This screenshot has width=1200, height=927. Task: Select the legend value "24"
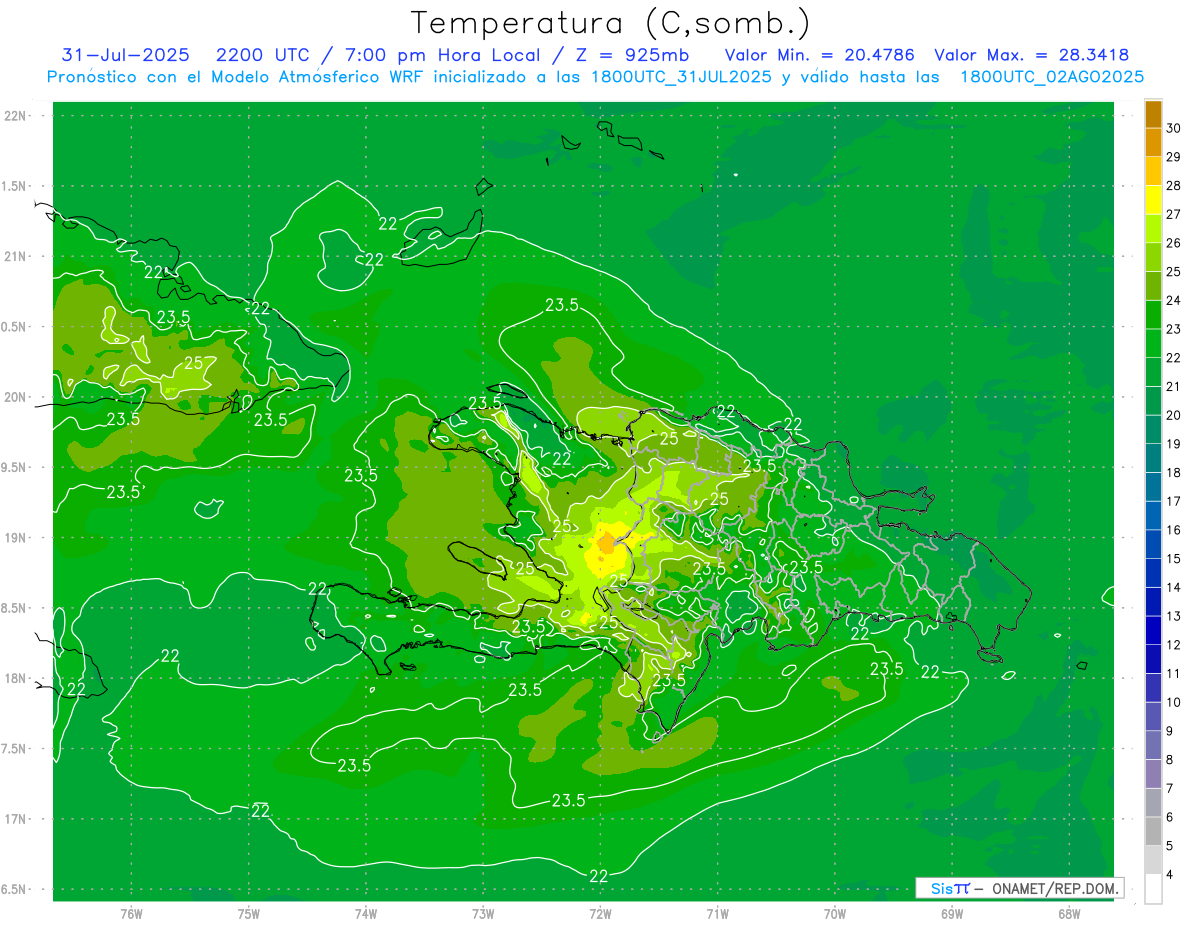point(1174,300)
